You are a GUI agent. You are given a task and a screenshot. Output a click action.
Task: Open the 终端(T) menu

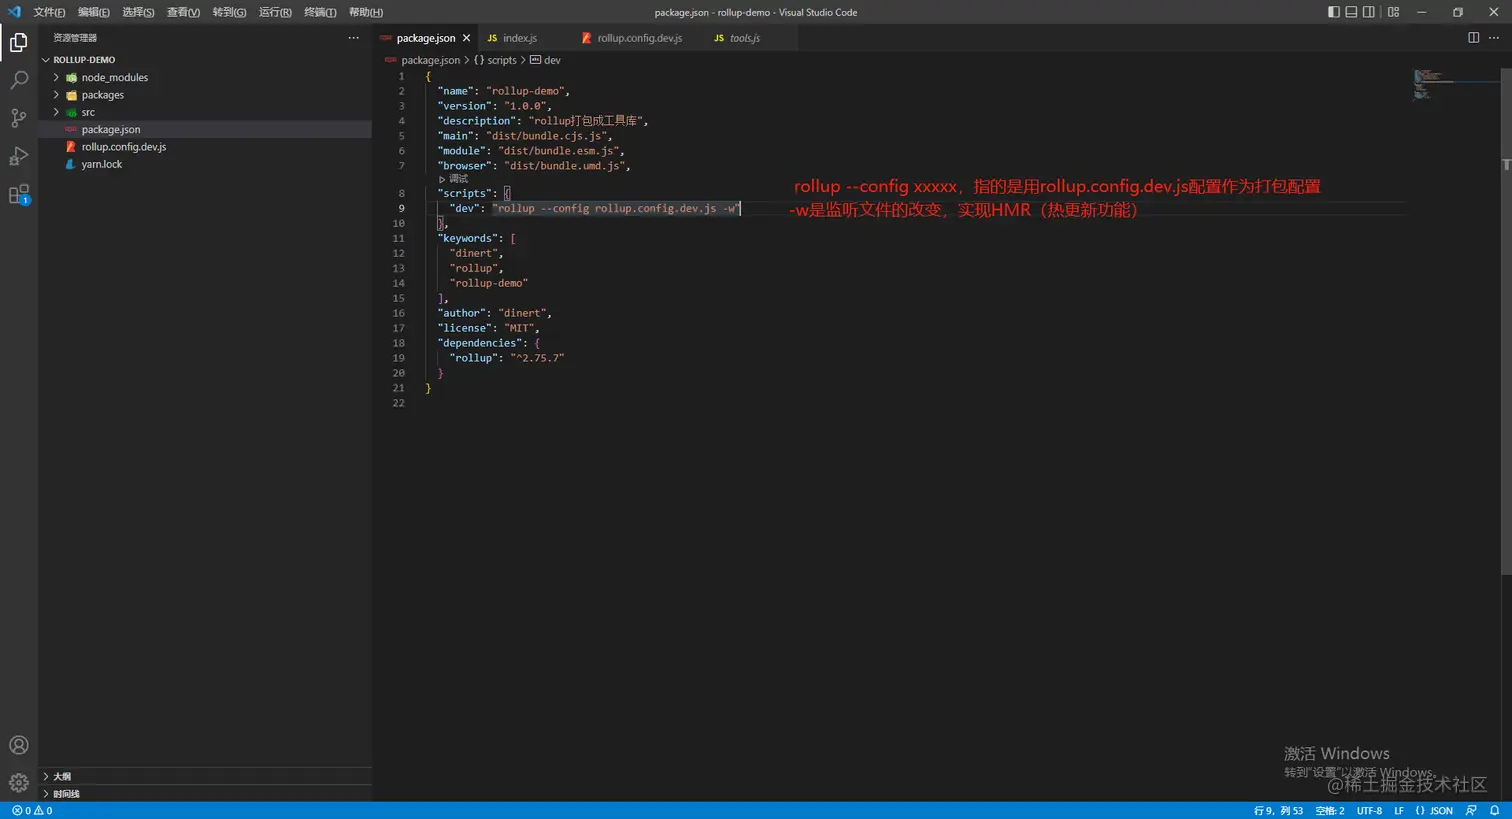tap(320, 12)
